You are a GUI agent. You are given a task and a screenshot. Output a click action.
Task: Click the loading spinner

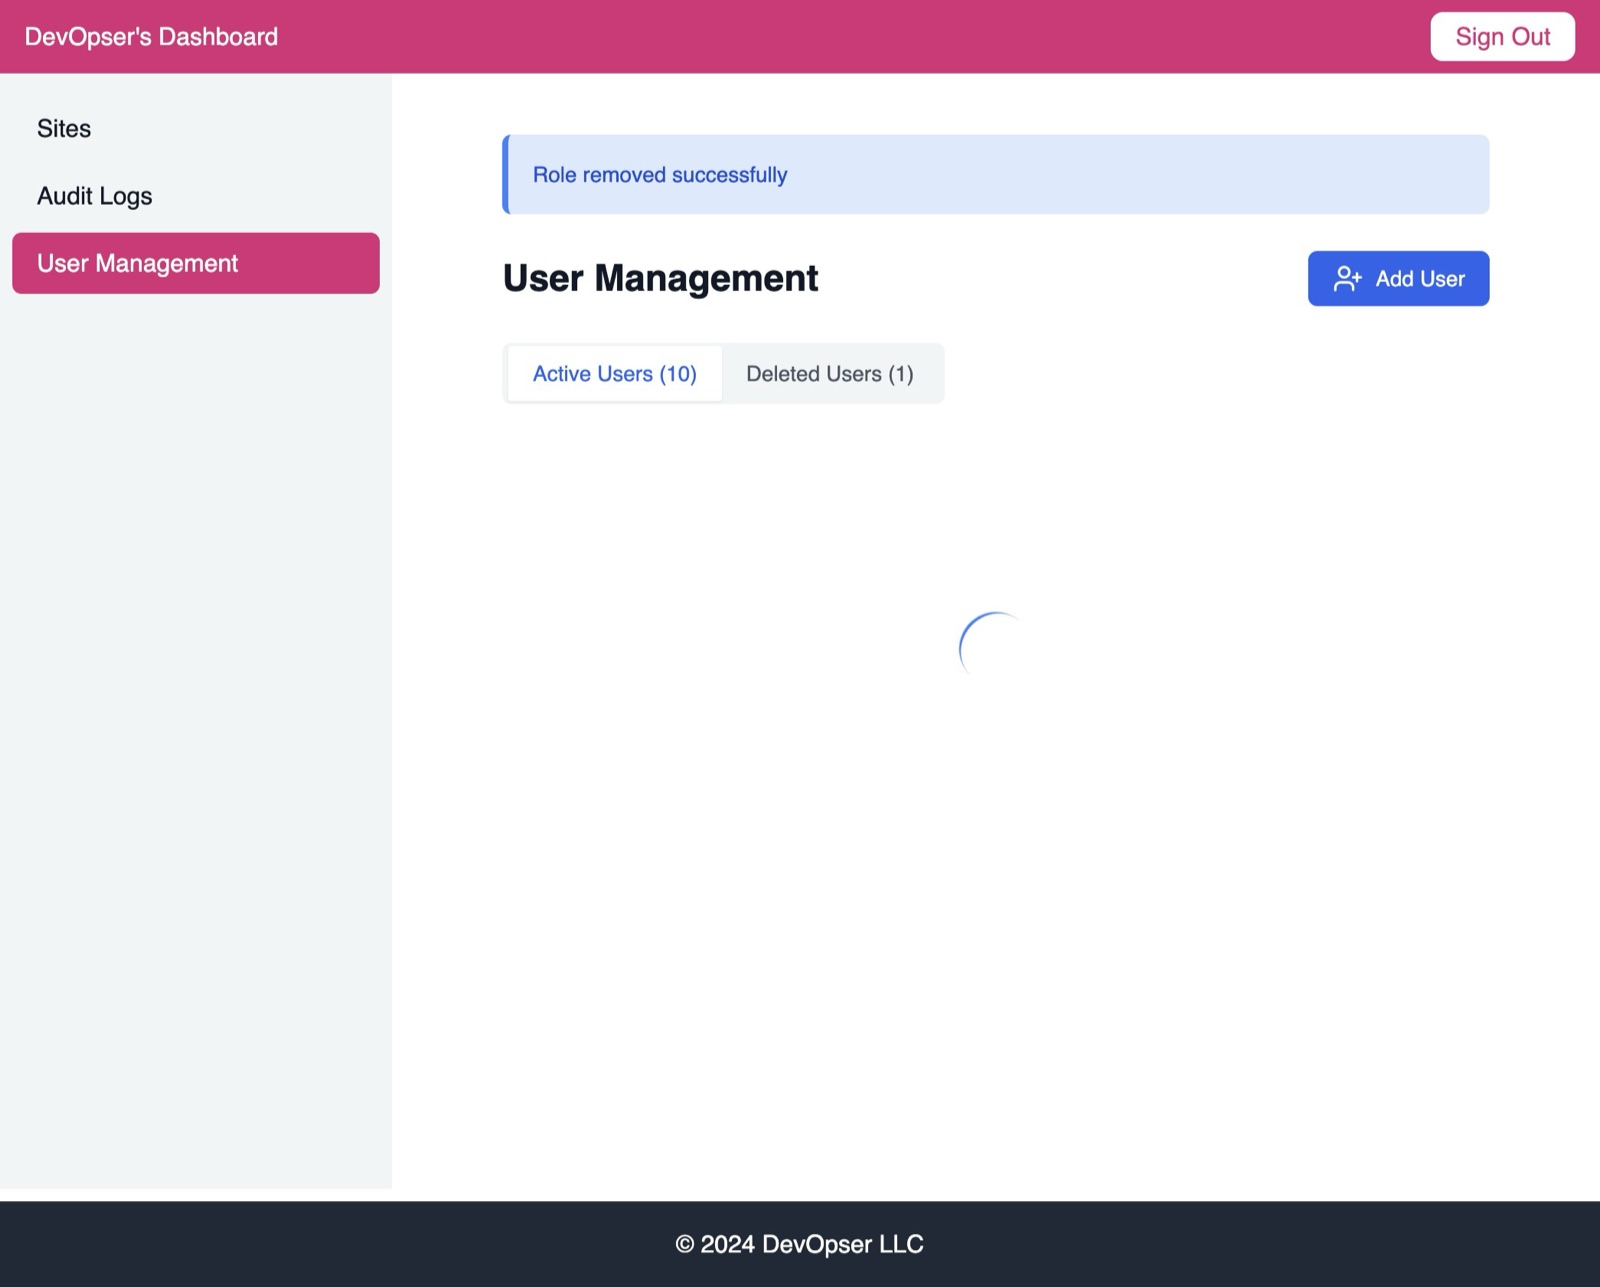(x=995, y=648)
